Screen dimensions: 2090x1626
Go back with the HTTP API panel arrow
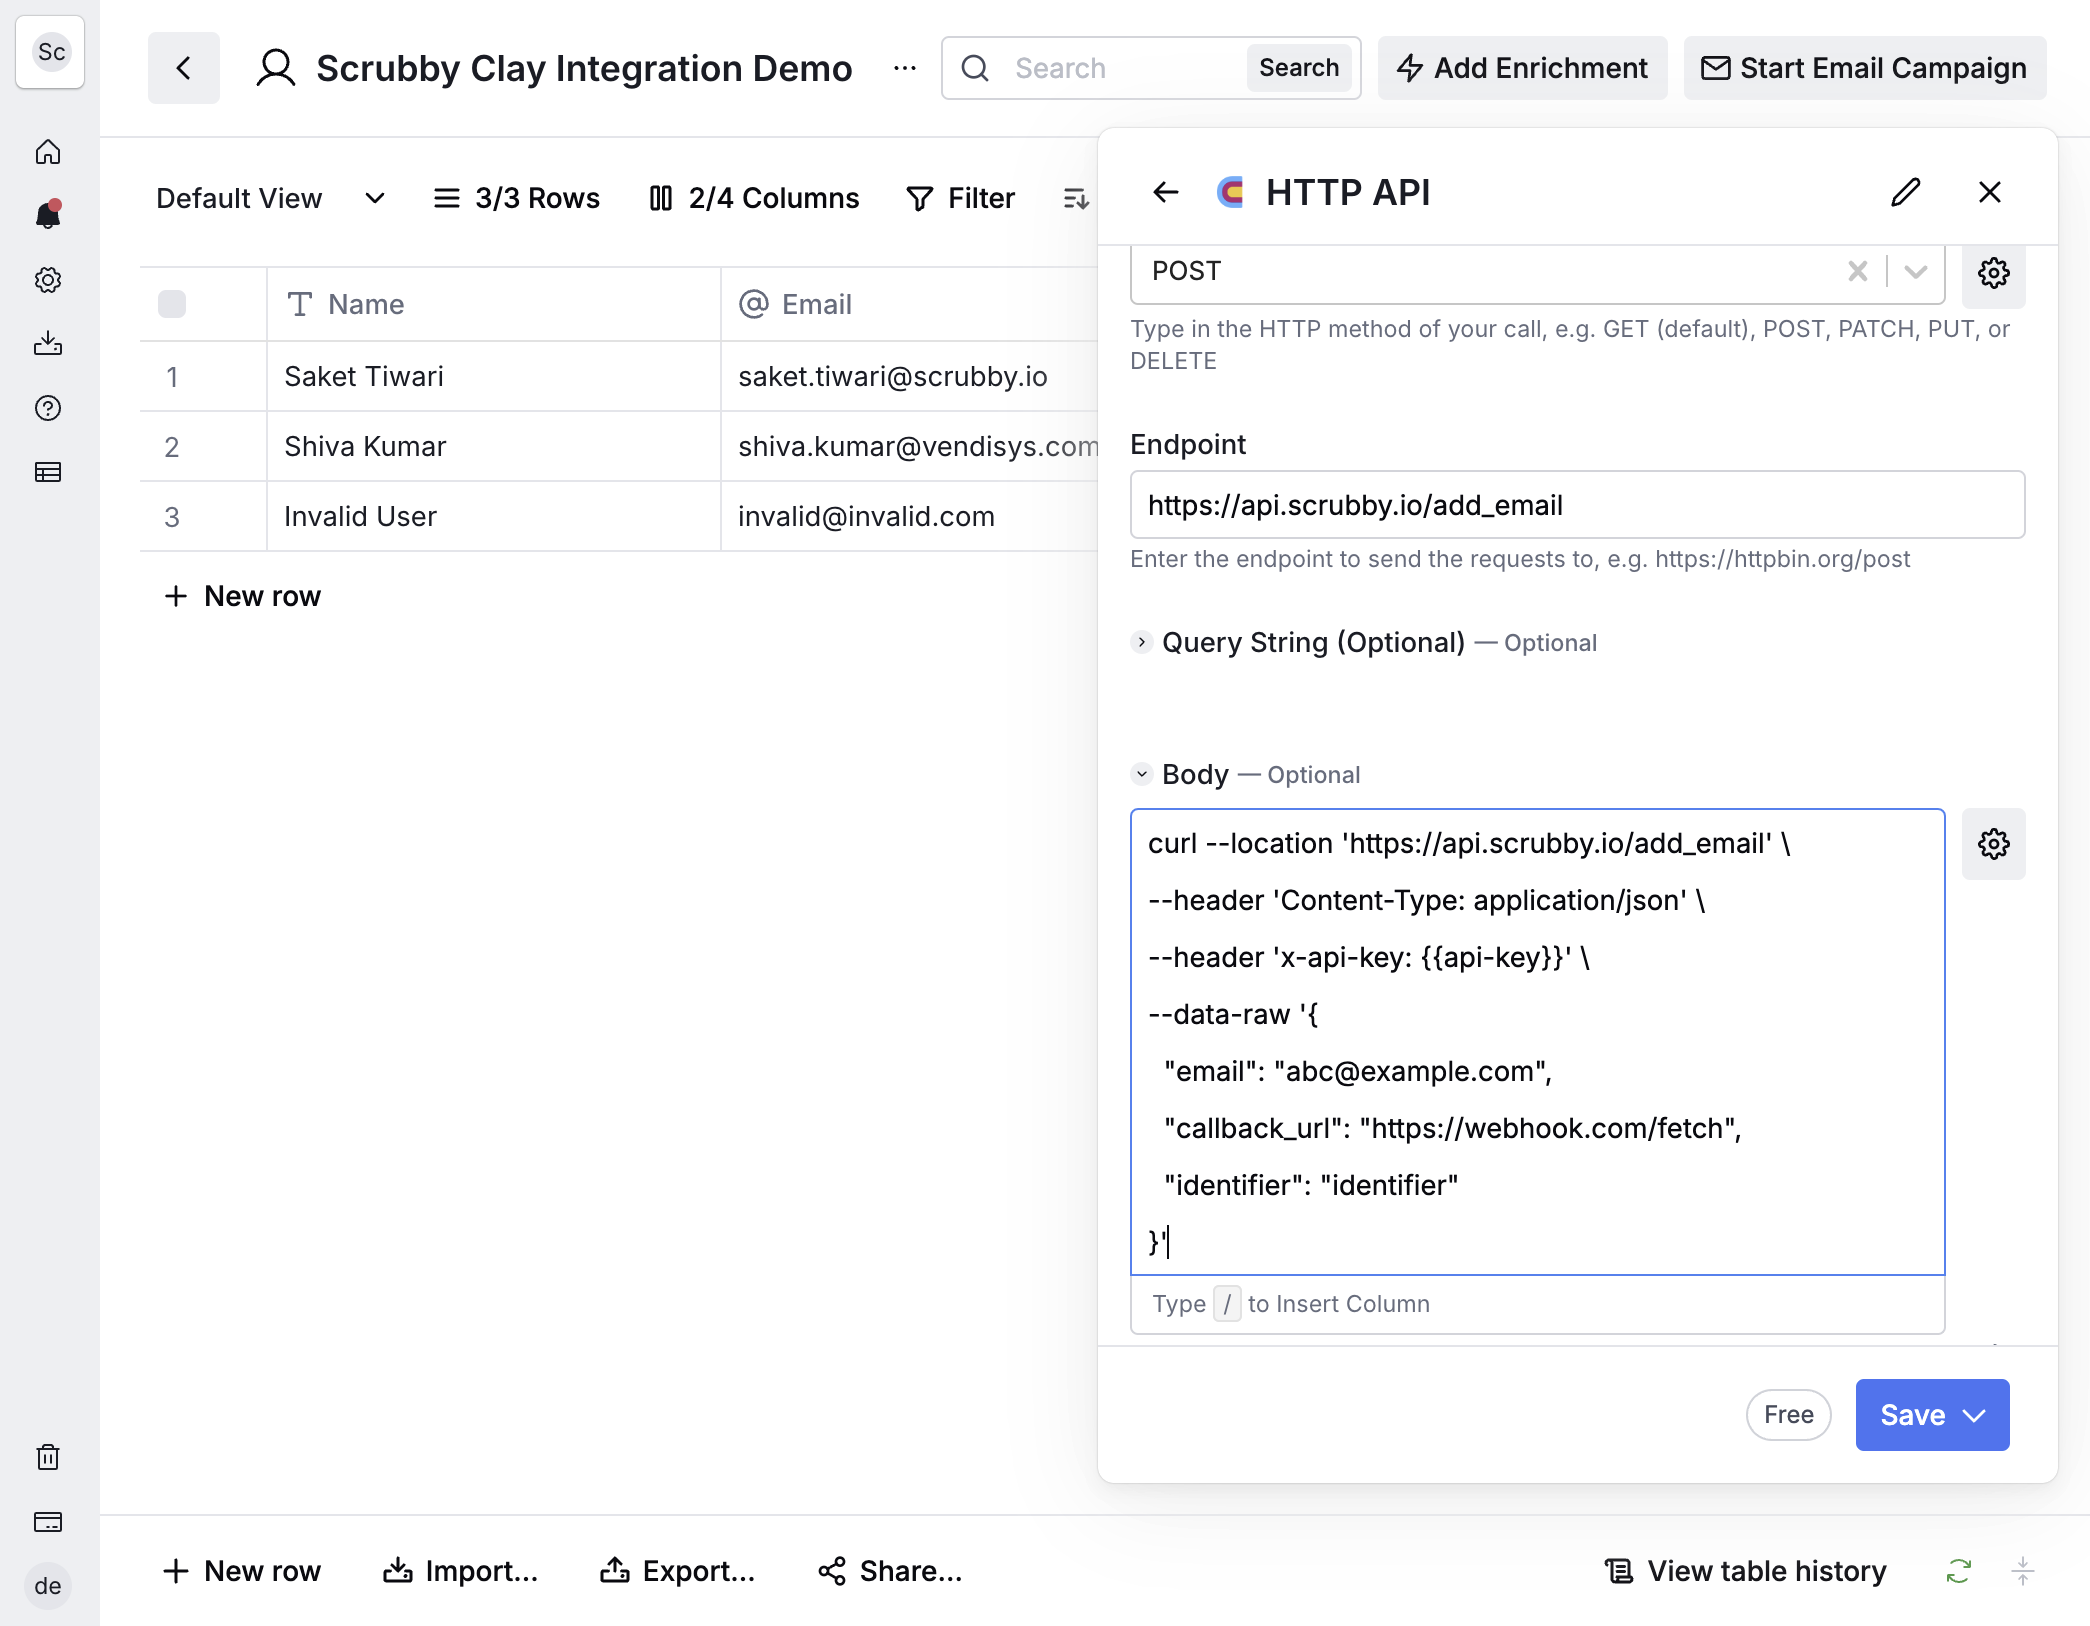1166,192
